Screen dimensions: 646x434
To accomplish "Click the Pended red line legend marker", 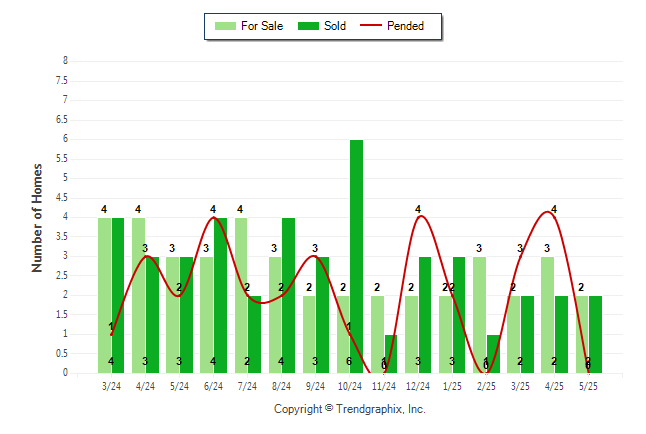I will coord(371,26).
